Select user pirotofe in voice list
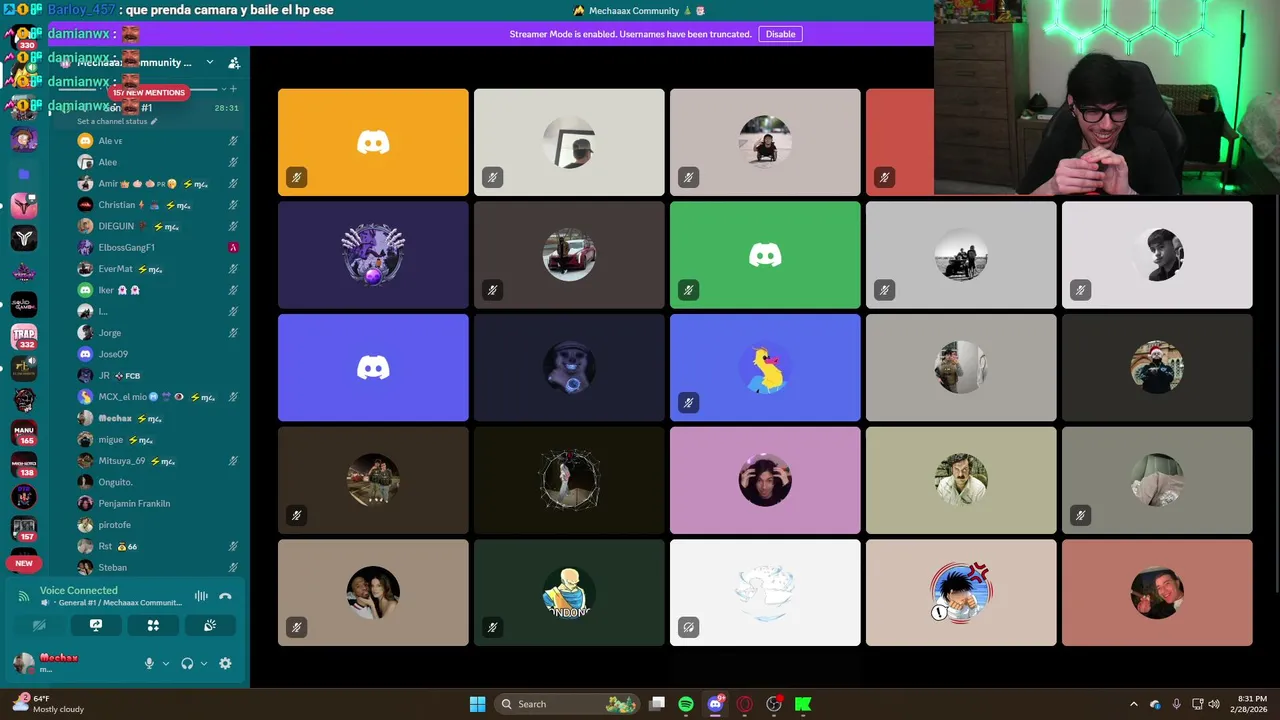 click(x=158, y=525)
